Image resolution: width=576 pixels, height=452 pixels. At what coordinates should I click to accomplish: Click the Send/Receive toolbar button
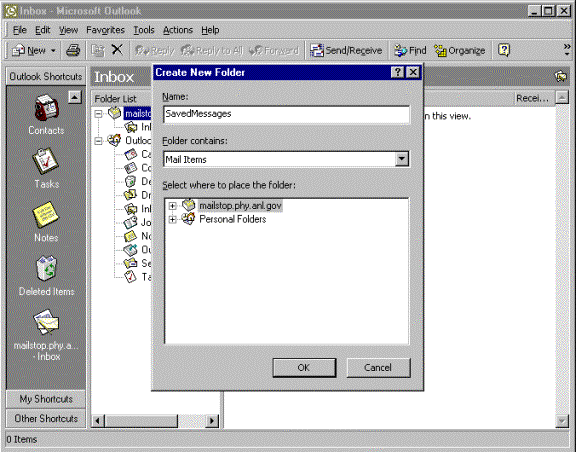(346, 50)
